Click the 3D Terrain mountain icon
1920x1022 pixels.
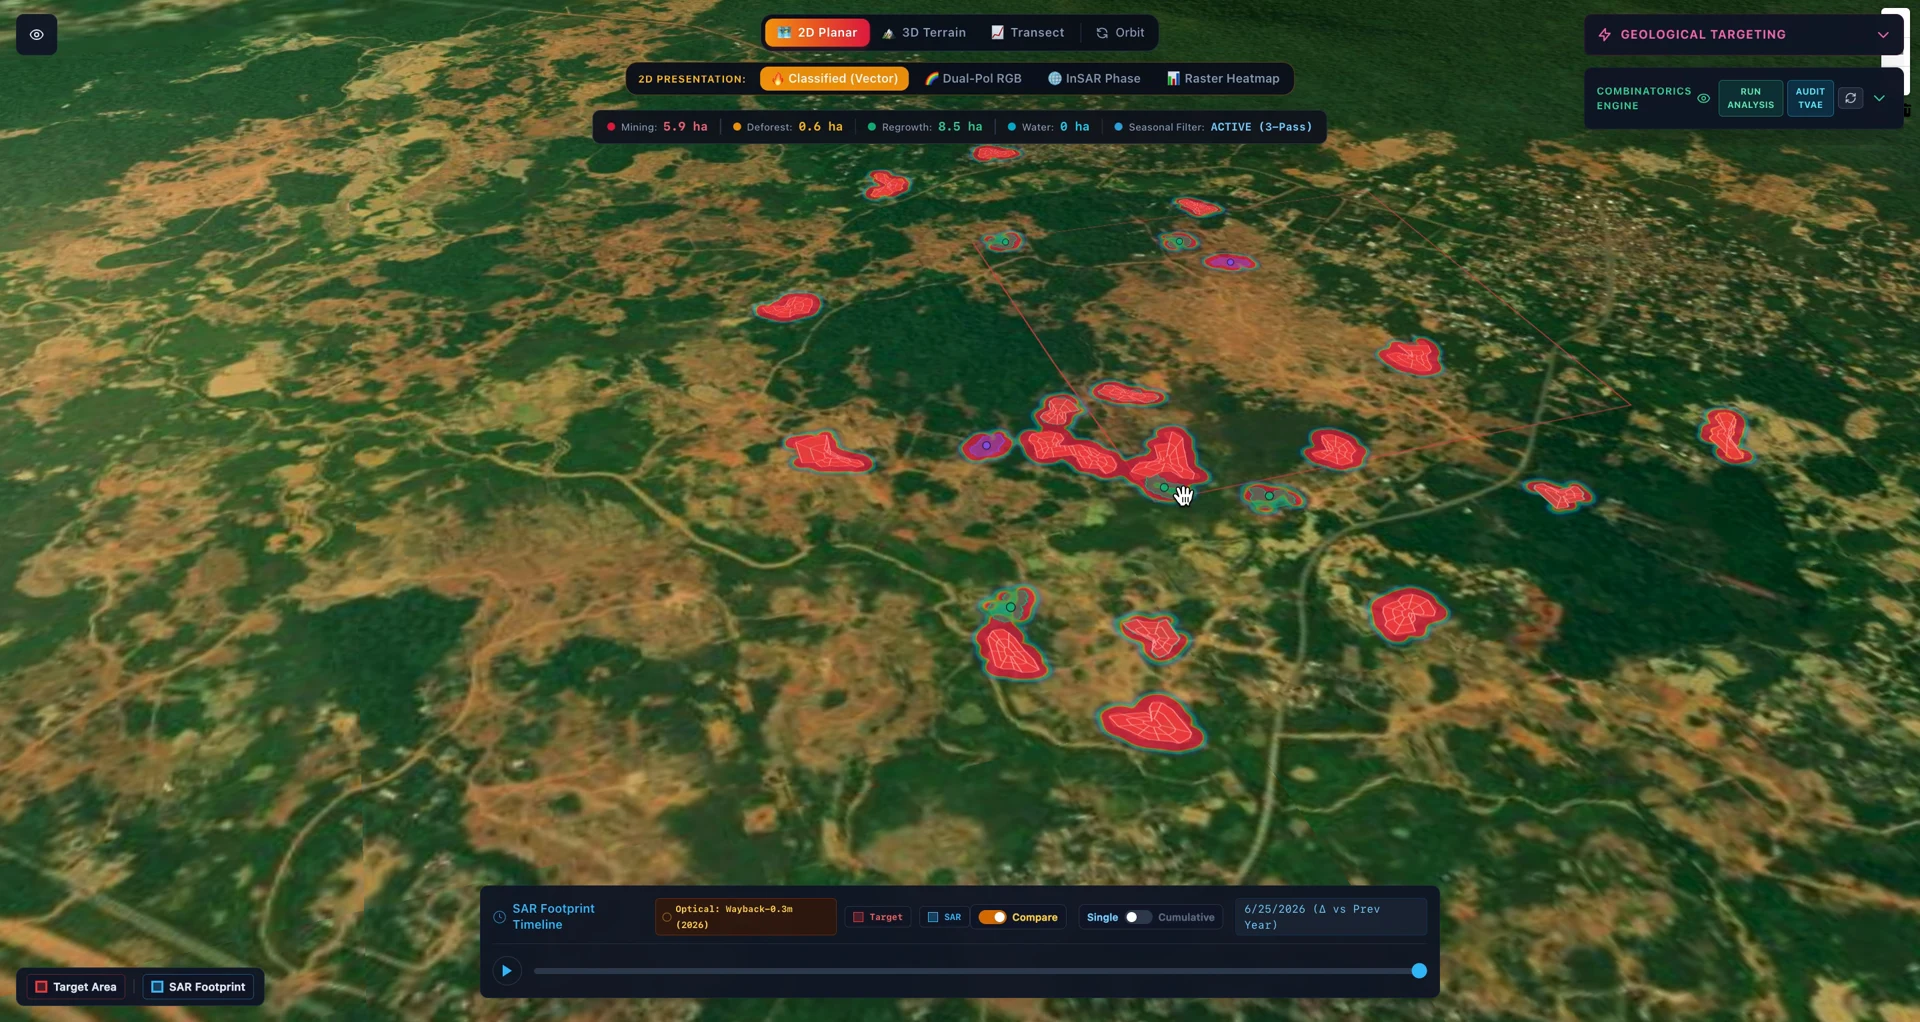[888, 33]
